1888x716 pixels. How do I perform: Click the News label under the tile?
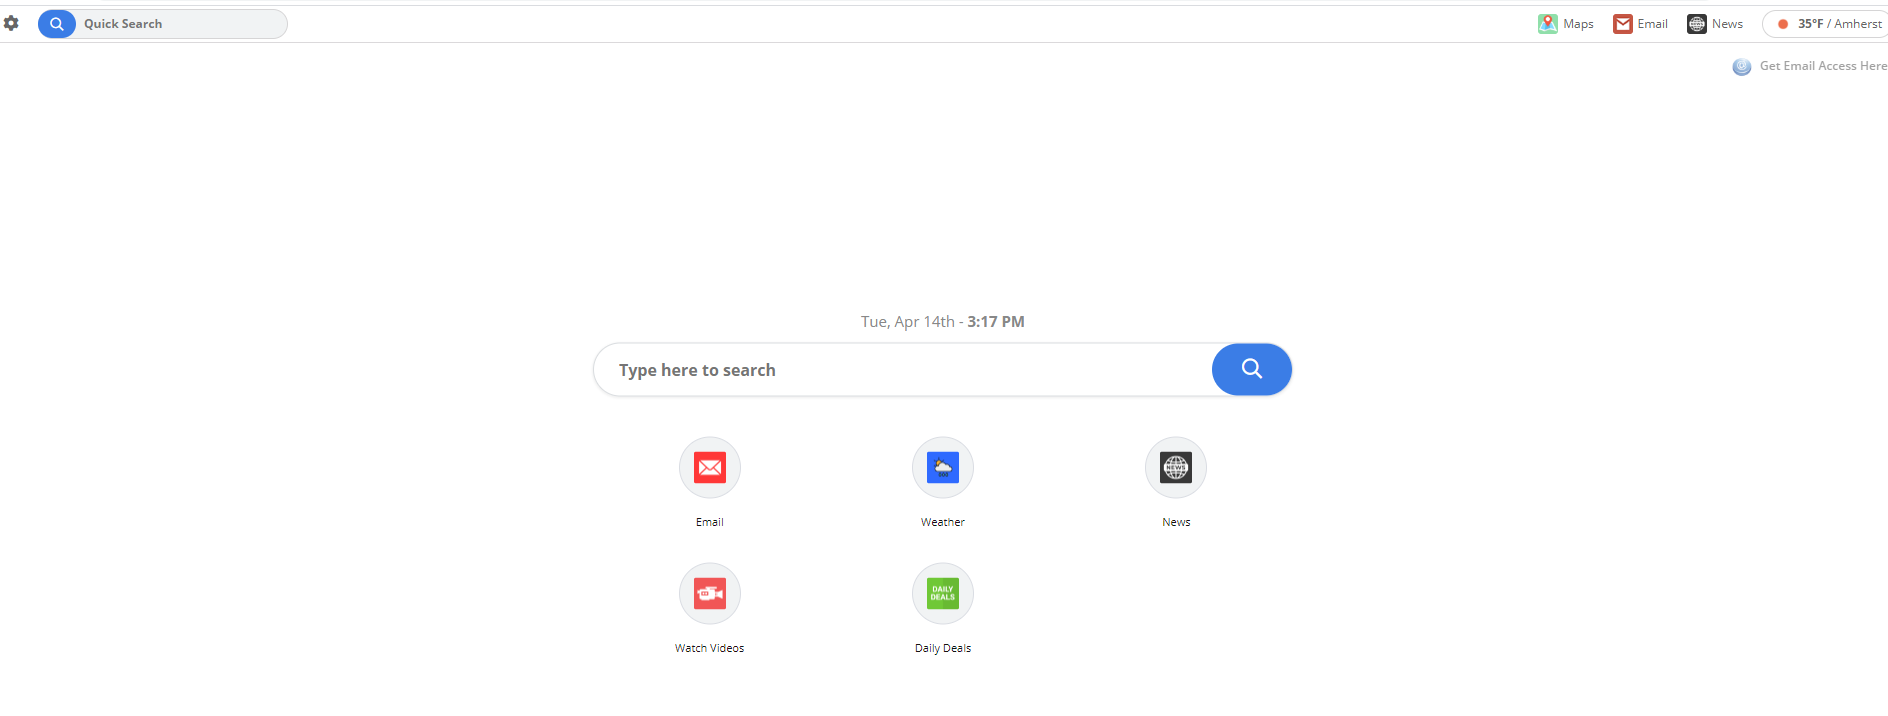tap(1176, 522)
